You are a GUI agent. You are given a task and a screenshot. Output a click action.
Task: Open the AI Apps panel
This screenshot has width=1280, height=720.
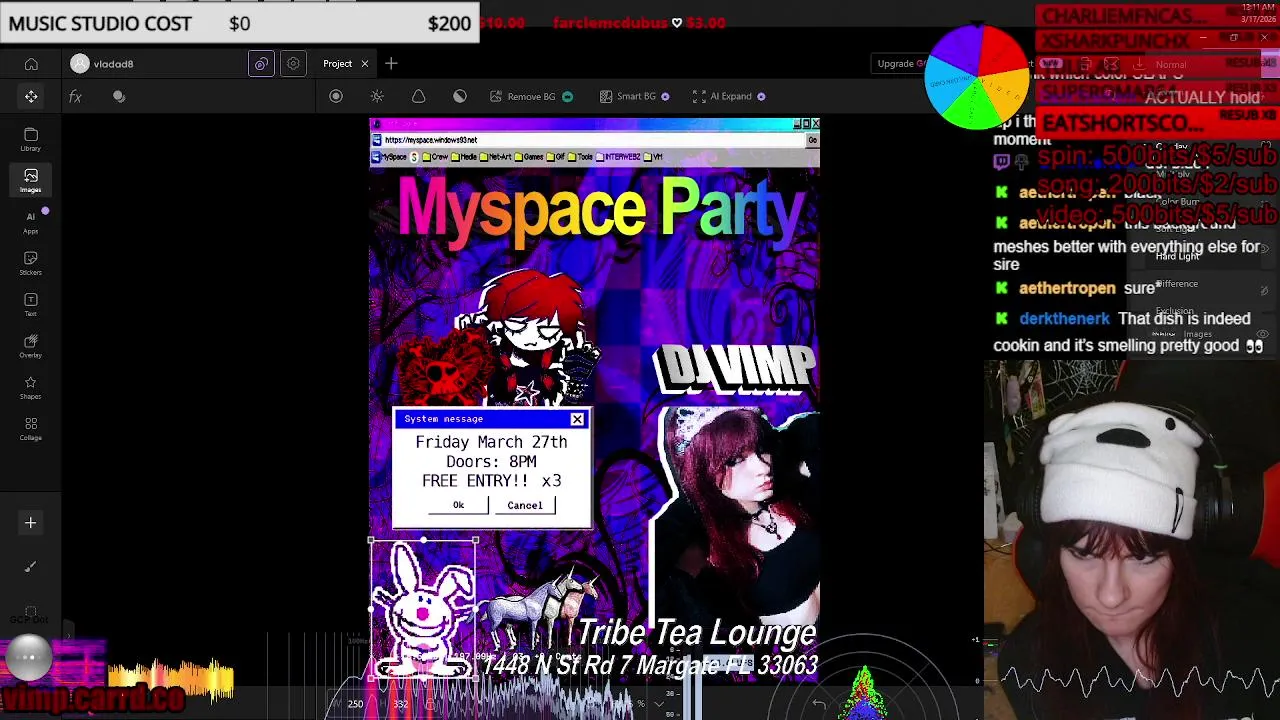(31, 222)
